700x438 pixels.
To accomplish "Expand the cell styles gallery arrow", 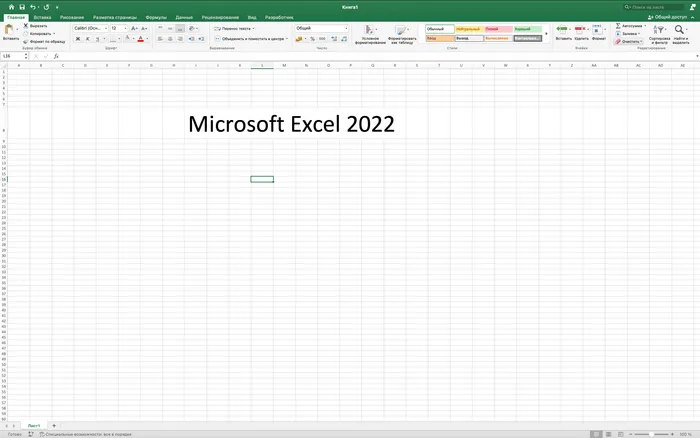I will [546, 33].
